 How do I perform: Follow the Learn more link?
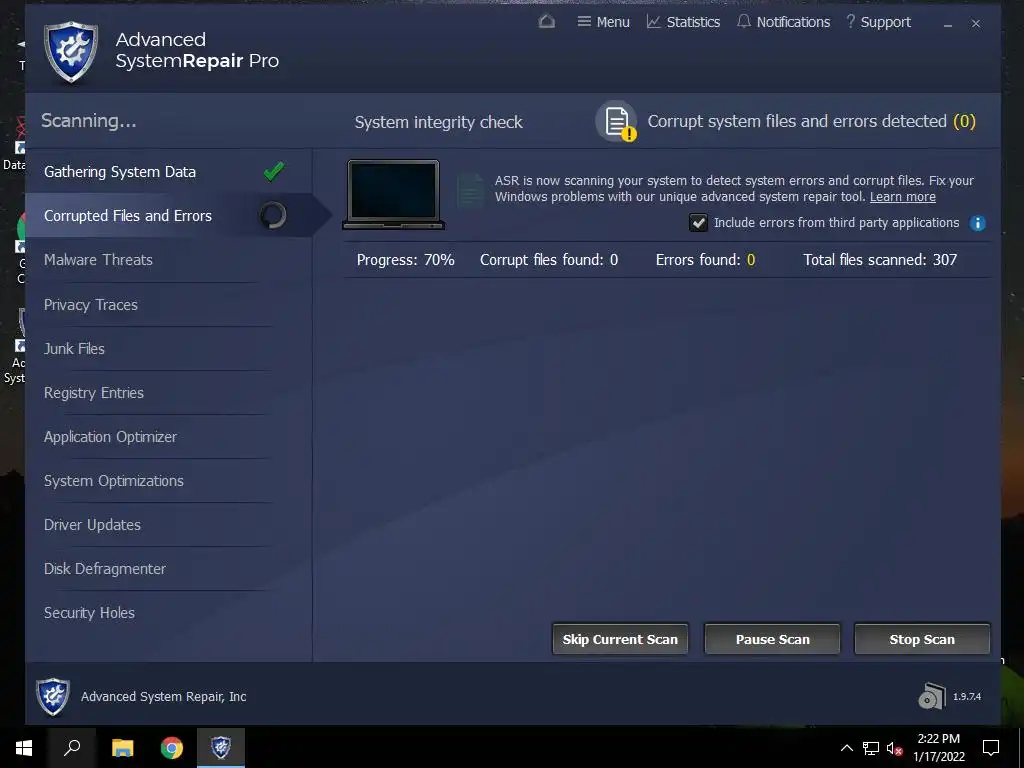(x=903, y=197)
